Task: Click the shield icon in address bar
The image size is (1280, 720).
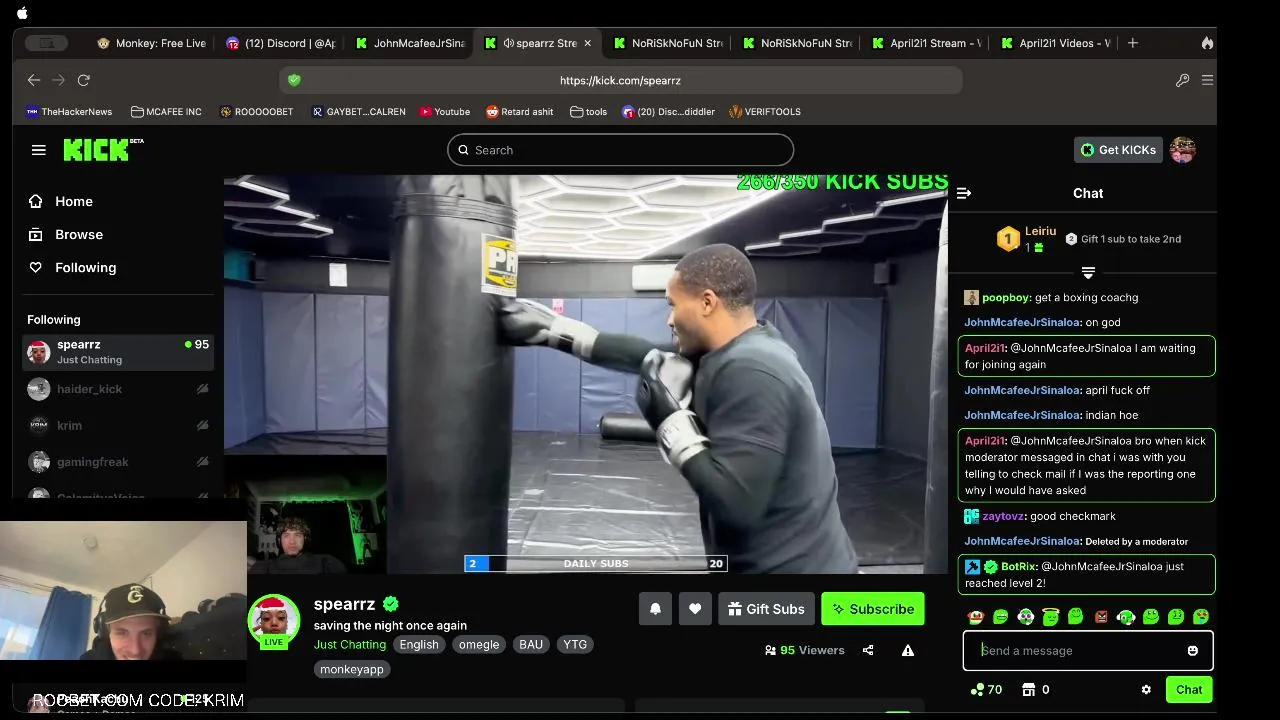Action: coord(294,80)
